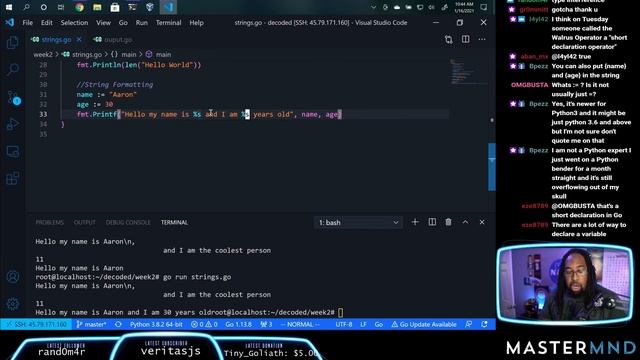Open Microsoft Store from the taskbar
Screen dimensions: 640x360
click(115, 7)
